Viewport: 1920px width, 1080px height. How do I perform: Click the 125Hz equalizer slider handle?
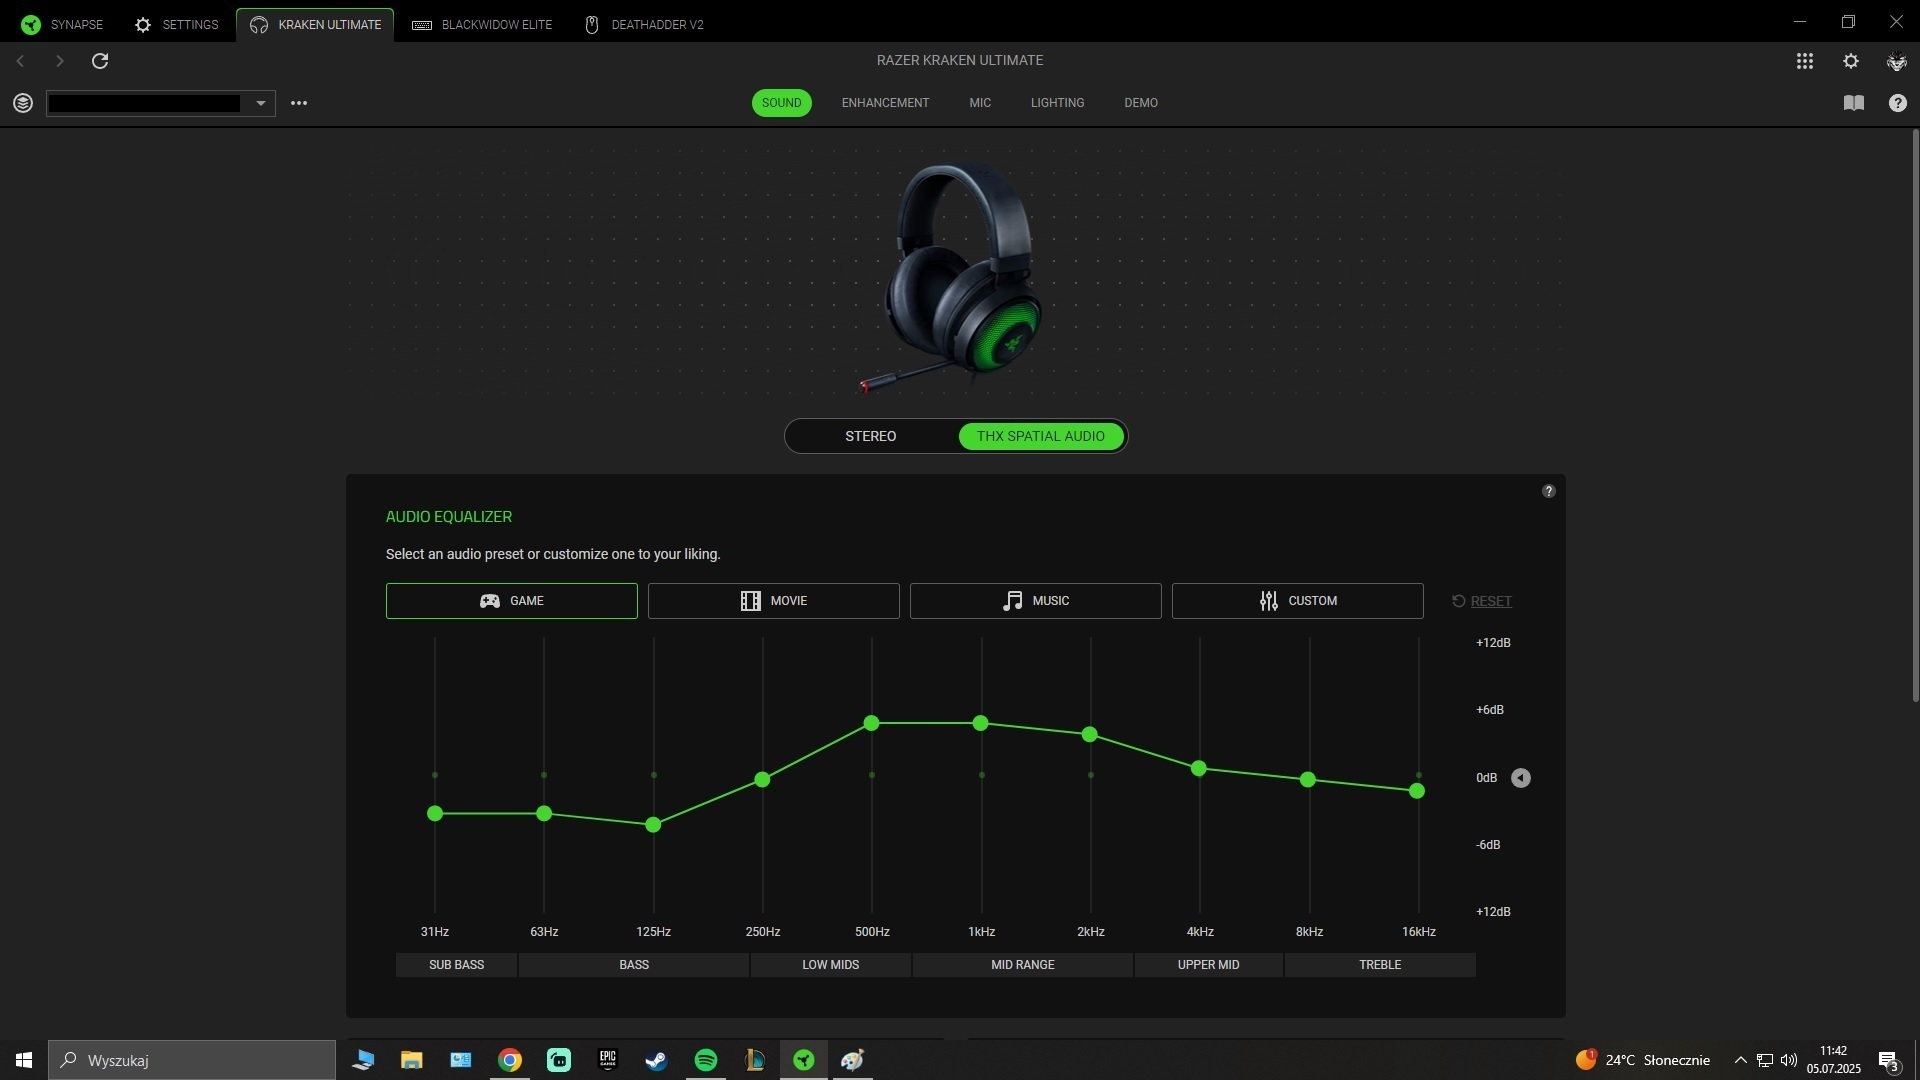(x=653, y=825)
